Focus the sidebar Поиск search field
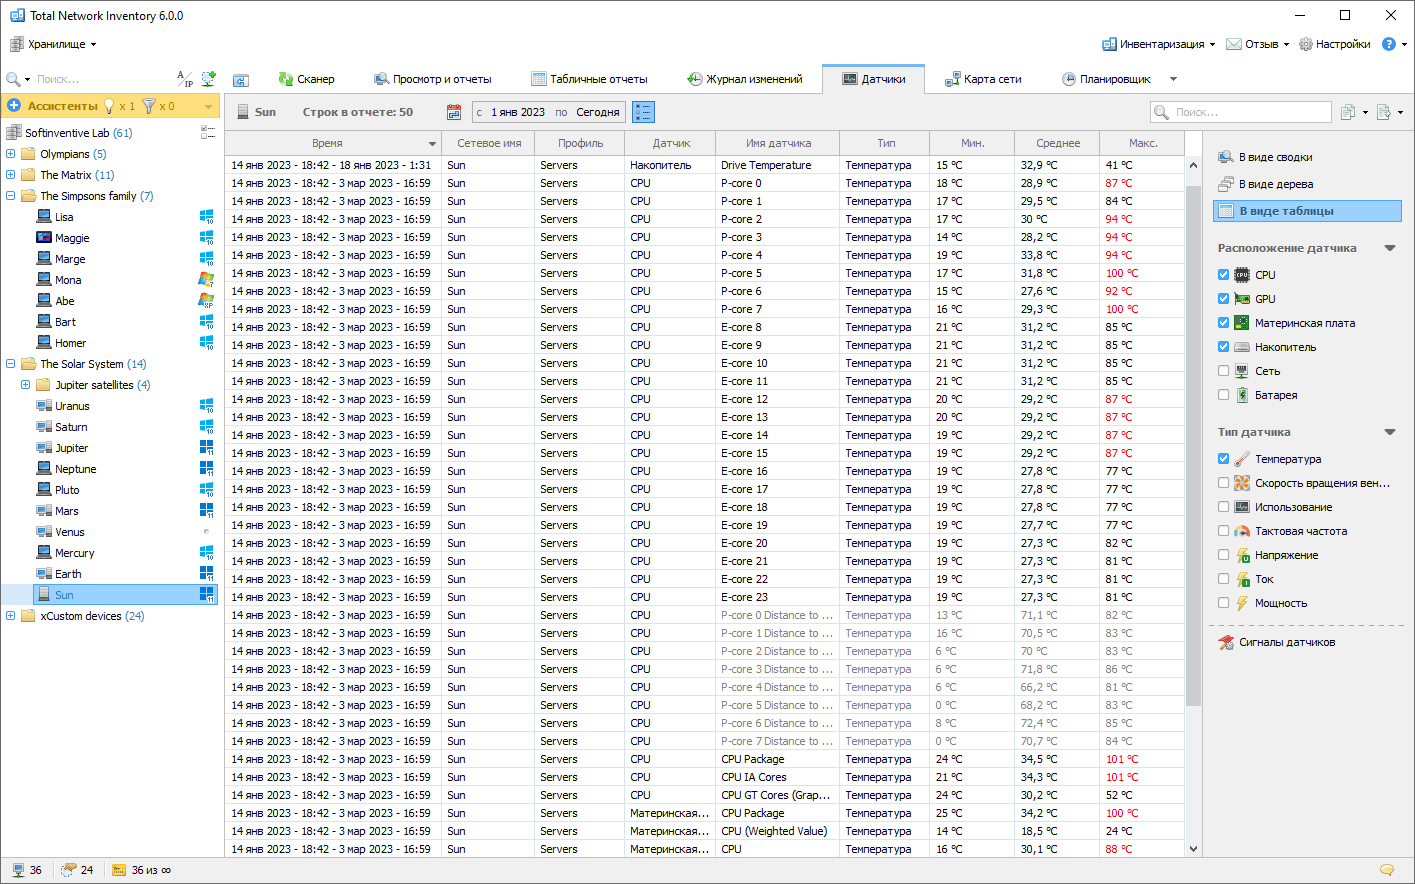The height and width of the screenshot is (884, 1415). coord(100,79)
